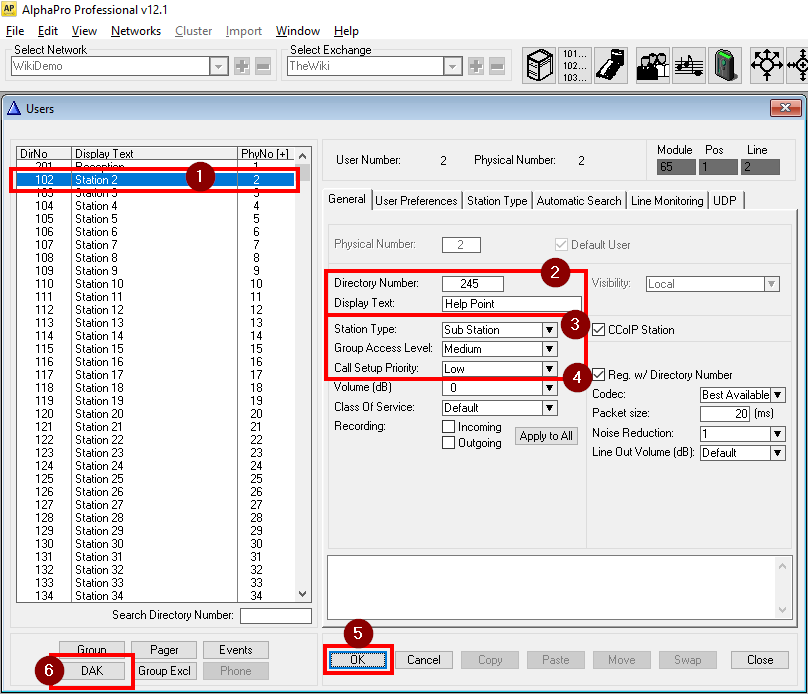Expand the Group Access Level dropdown

549,349
